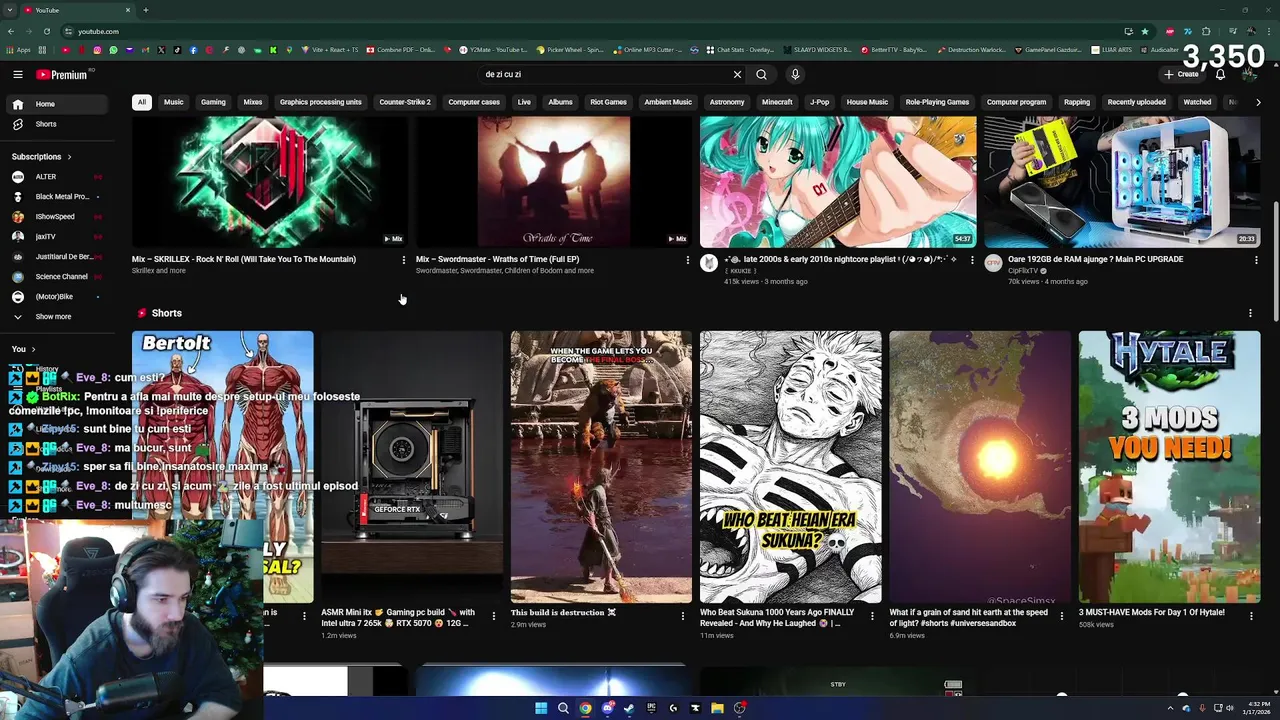Image resolution: width=1280 pixels, height=720 pixels.
Task: Open options for the ASMR Mini itx short
Action: click(x=493, y=616)
